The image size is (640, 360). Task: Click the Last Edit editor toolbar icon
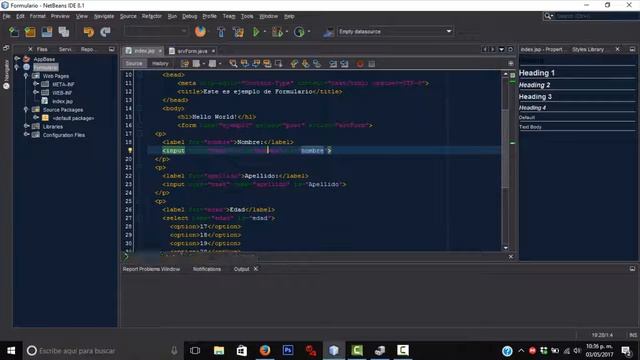tap(185, 64)
